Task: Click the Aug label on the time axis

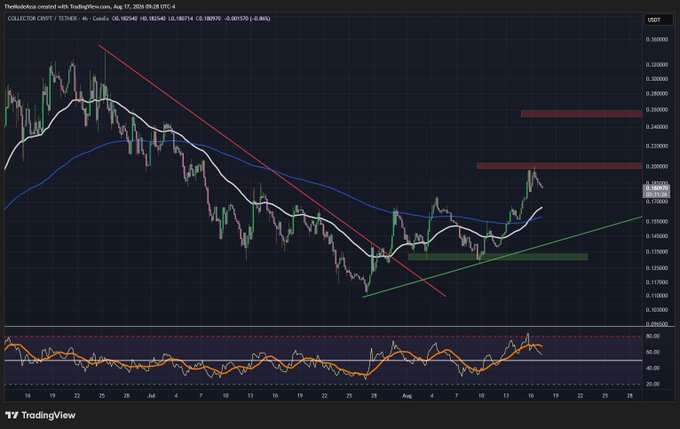Action: [x=407, y=396]
